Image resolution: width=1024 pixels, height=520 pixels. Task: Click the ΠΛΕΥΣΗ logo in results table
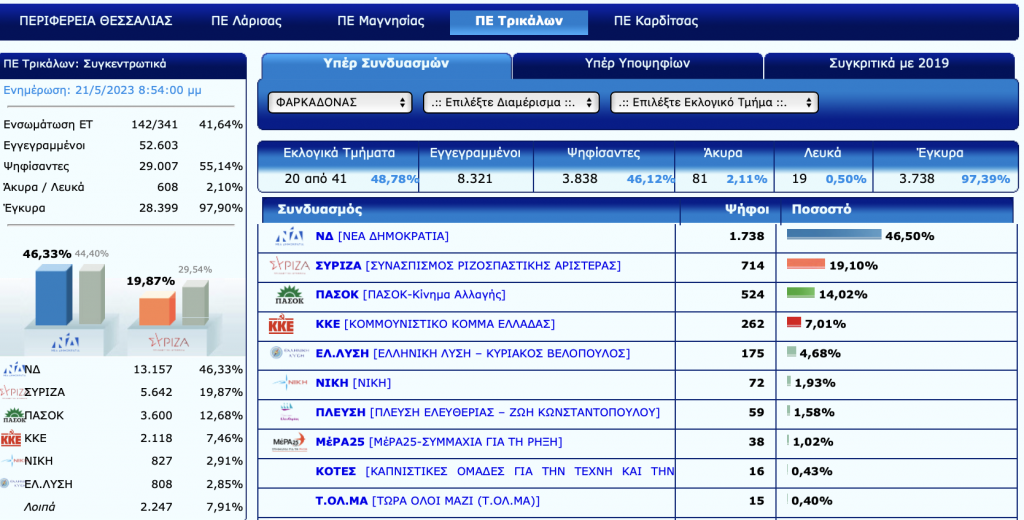pyautogui.click(x=289, y=412)
